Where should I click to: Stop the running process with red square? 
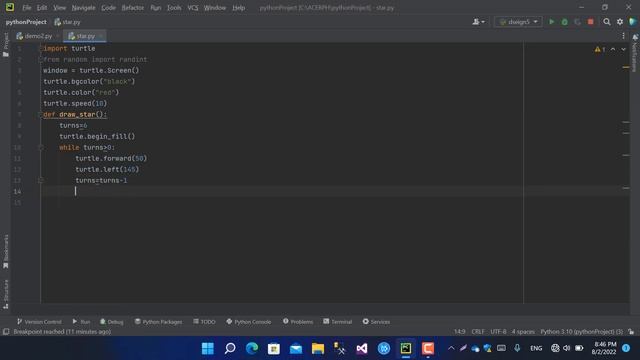pos(591,22)
